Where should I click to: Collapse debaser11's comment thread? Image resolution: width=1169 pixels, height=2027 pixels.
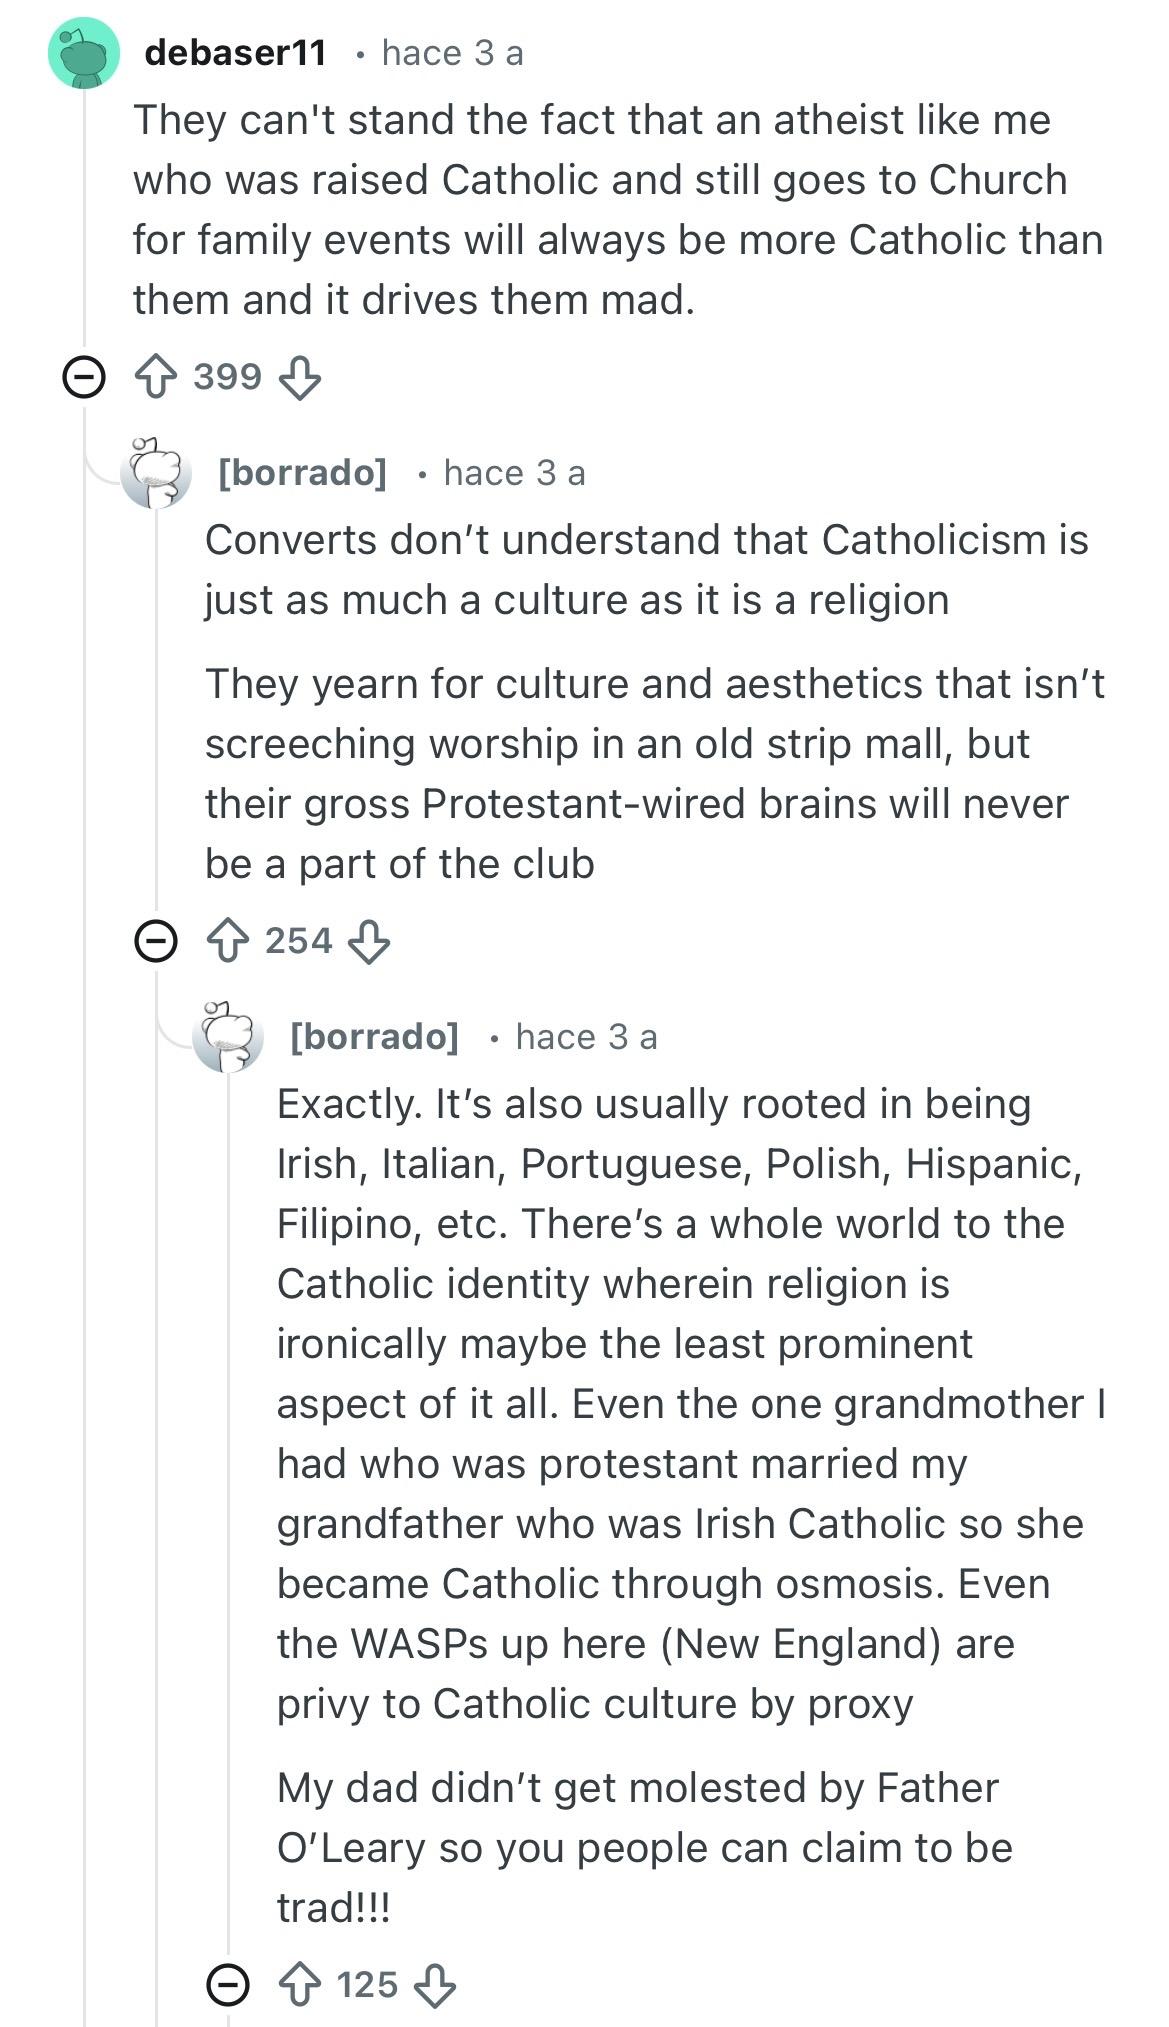[x=84, y=378]
